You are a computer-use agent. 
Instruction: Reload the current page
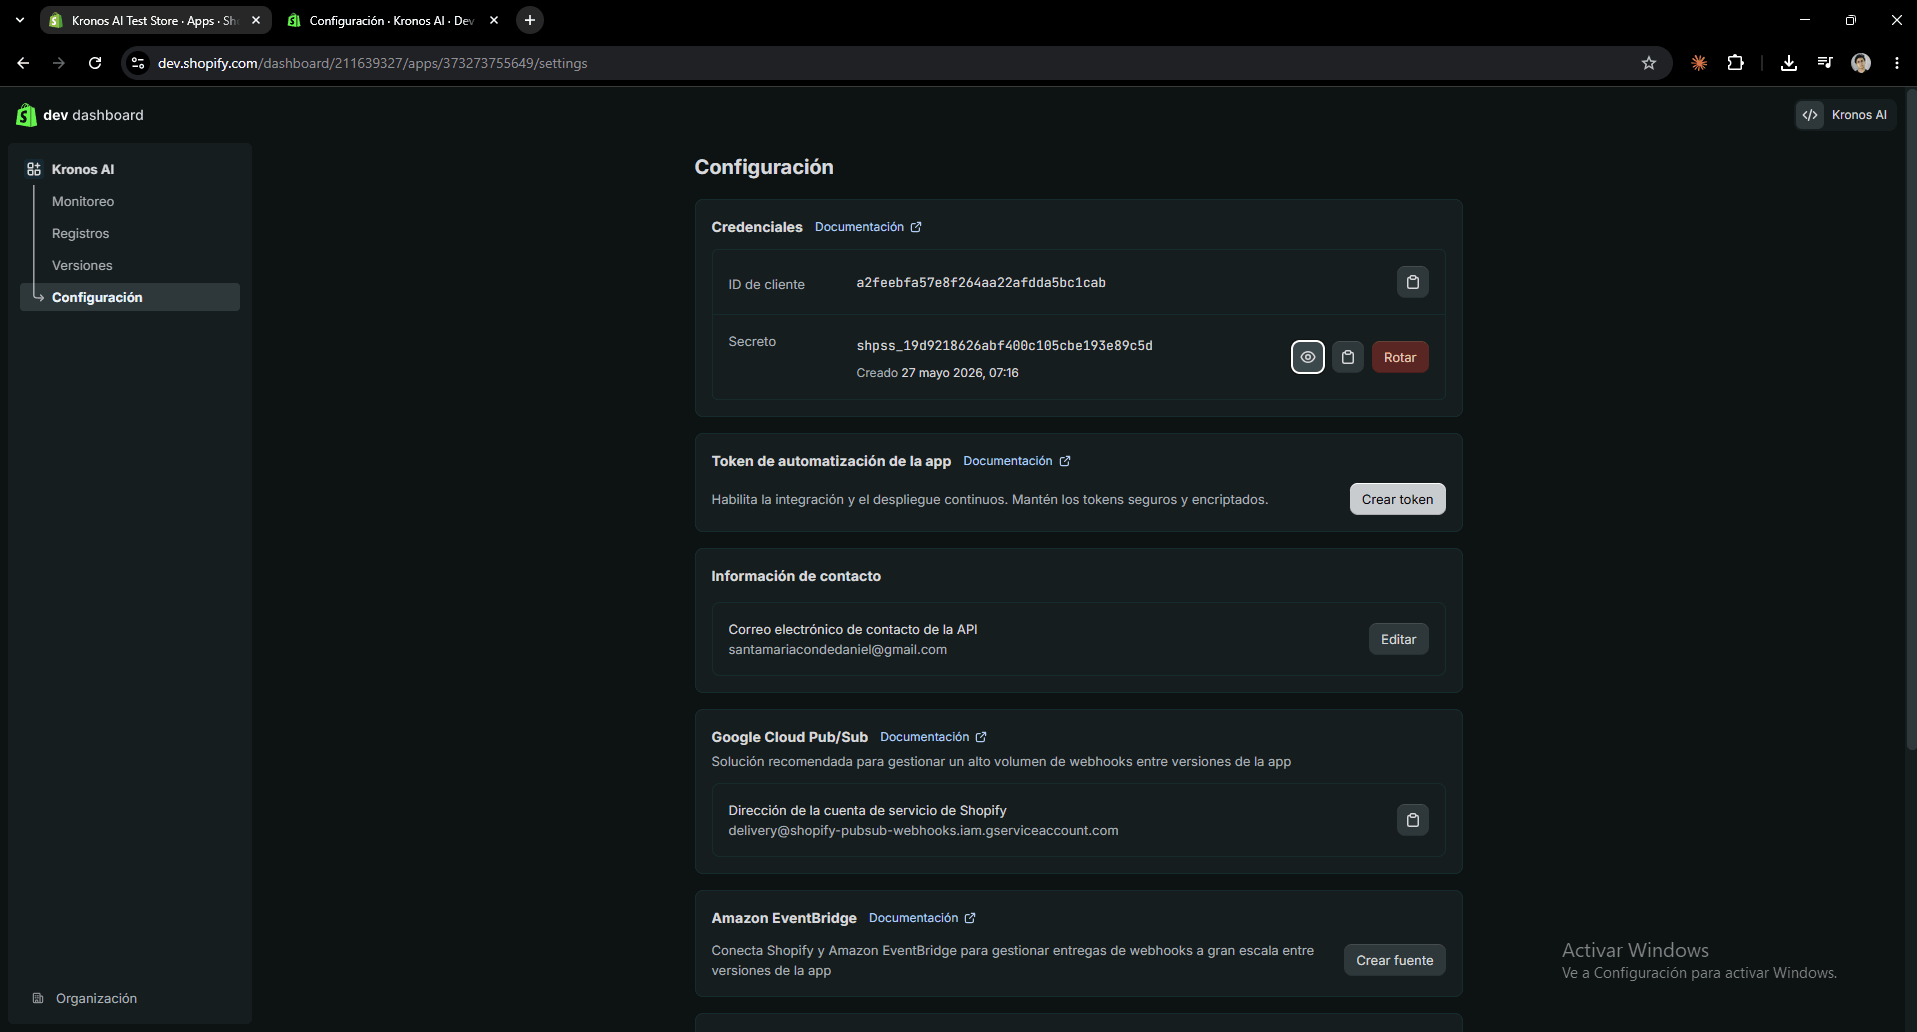95,63
